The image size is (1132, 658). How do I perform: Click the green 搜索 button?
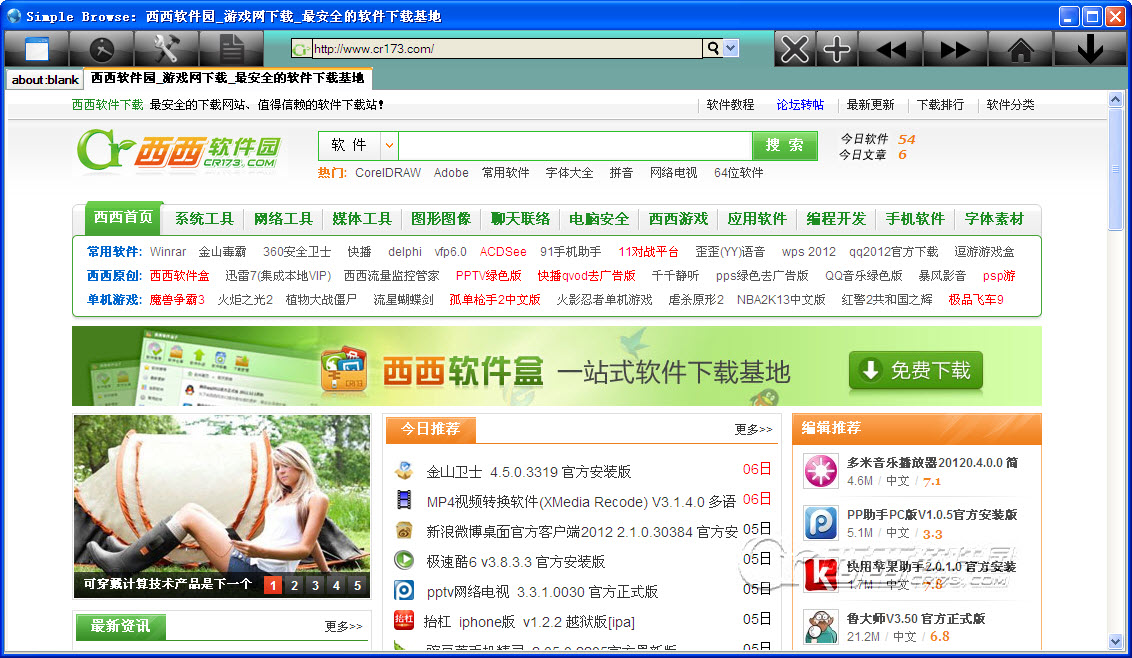coord(785,145)
